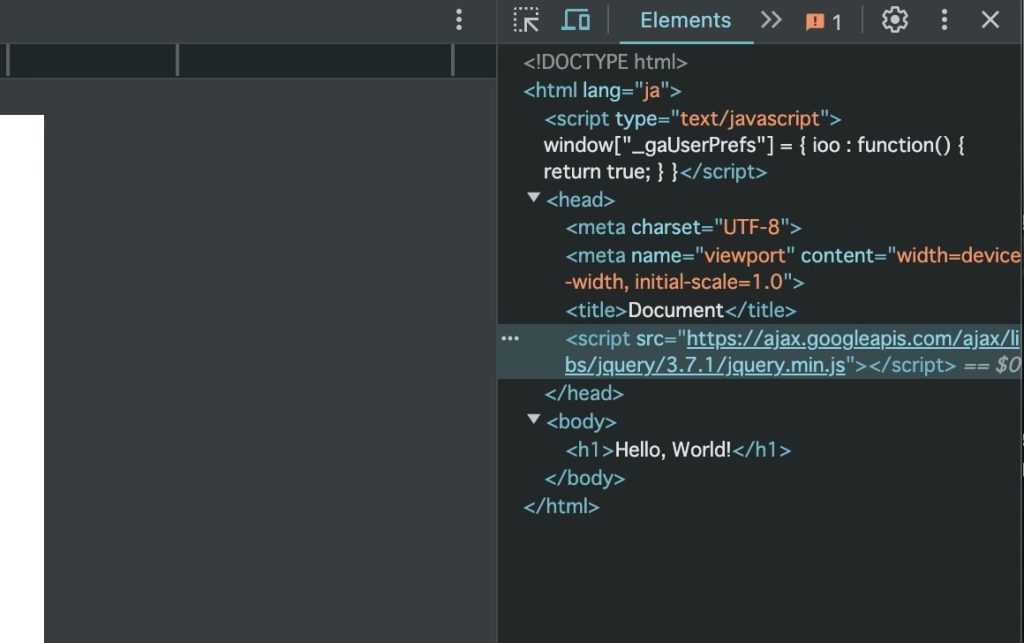Close the DevTools panel

point(990,20)
